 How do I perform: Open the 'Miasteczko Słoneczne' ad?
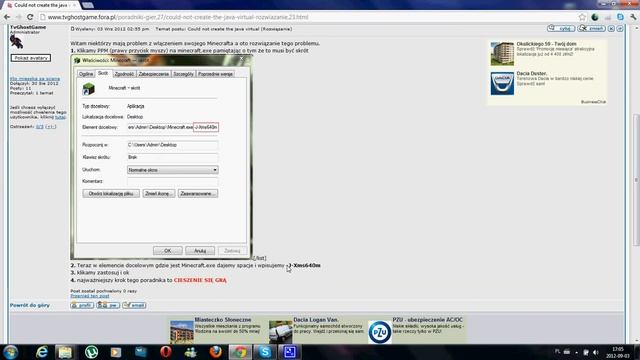[223, 320]
